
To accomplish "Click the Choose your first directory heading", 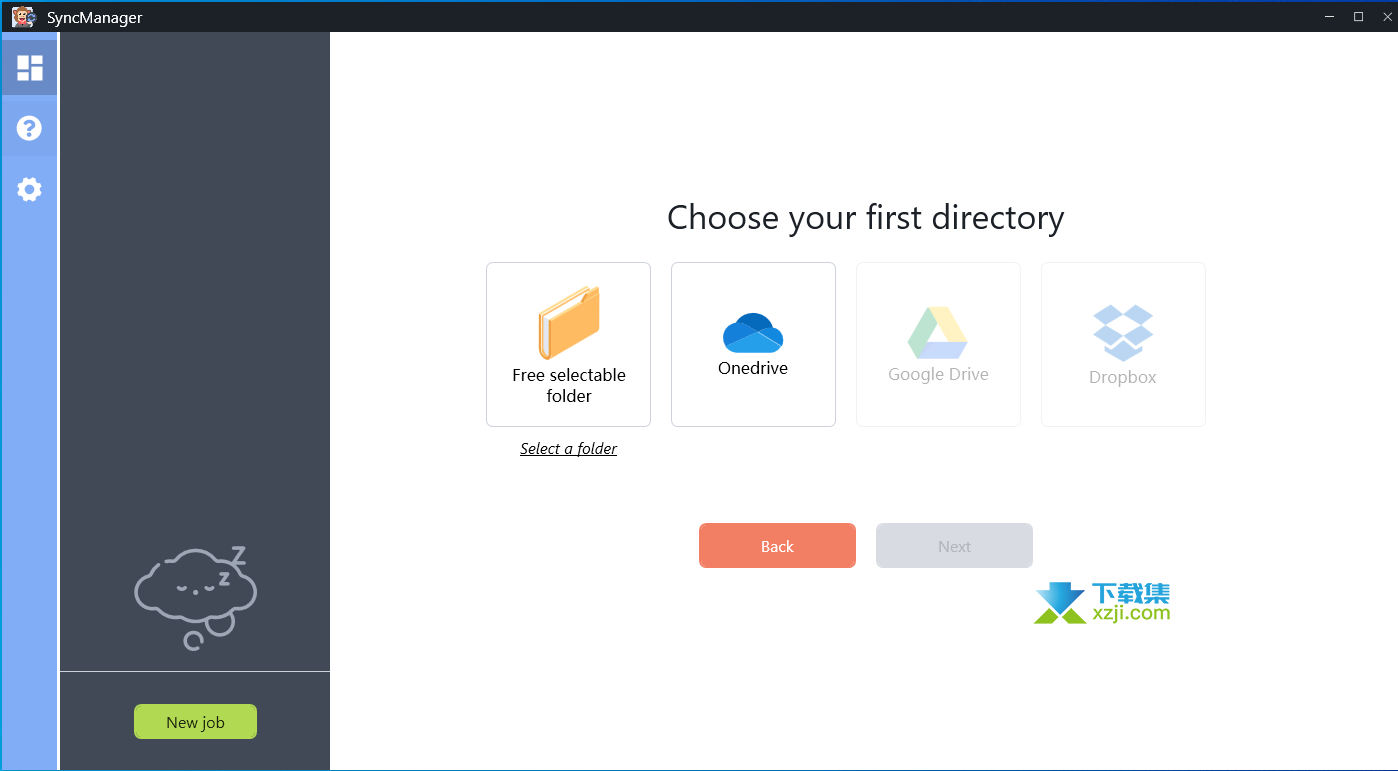I will pos(865,218).
